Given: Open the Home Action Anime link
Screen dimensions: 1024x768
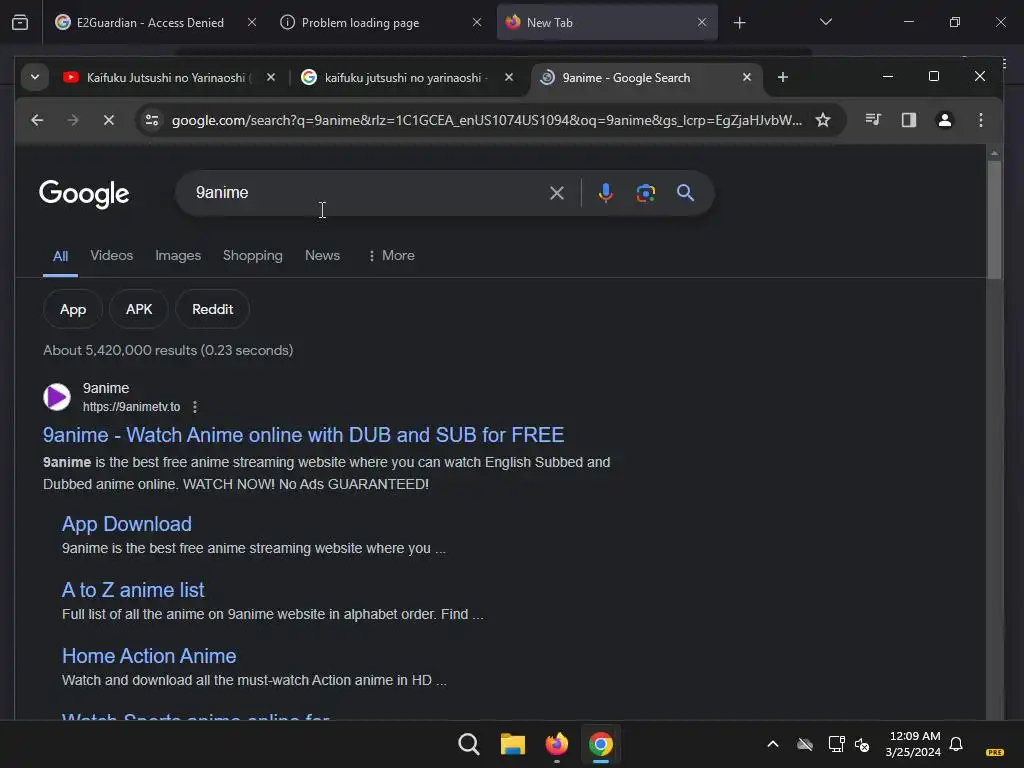Looking at the screenshot, I should click(149, 656).
